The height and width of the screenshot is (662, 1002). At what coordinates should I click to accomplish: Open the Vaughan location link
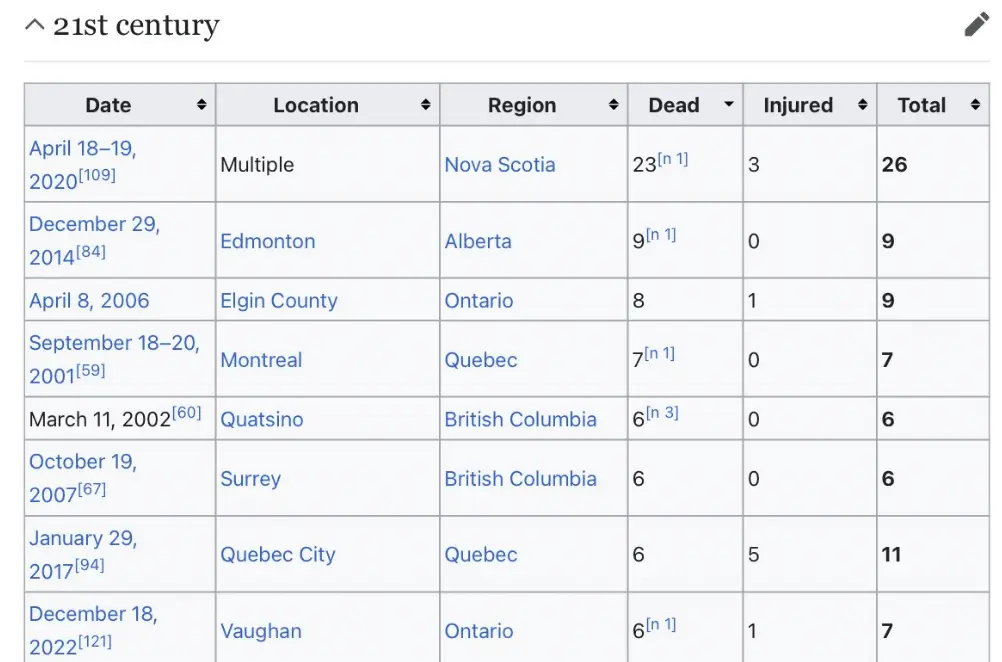click(x=260, y=631)
